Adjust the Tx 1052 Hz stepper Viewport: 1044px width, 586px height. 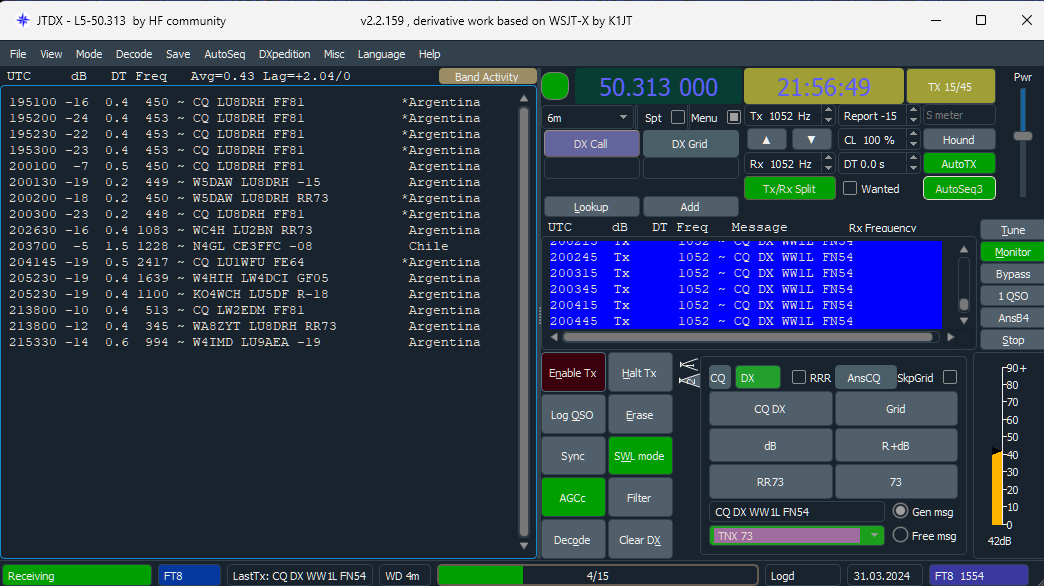(828, 116)
